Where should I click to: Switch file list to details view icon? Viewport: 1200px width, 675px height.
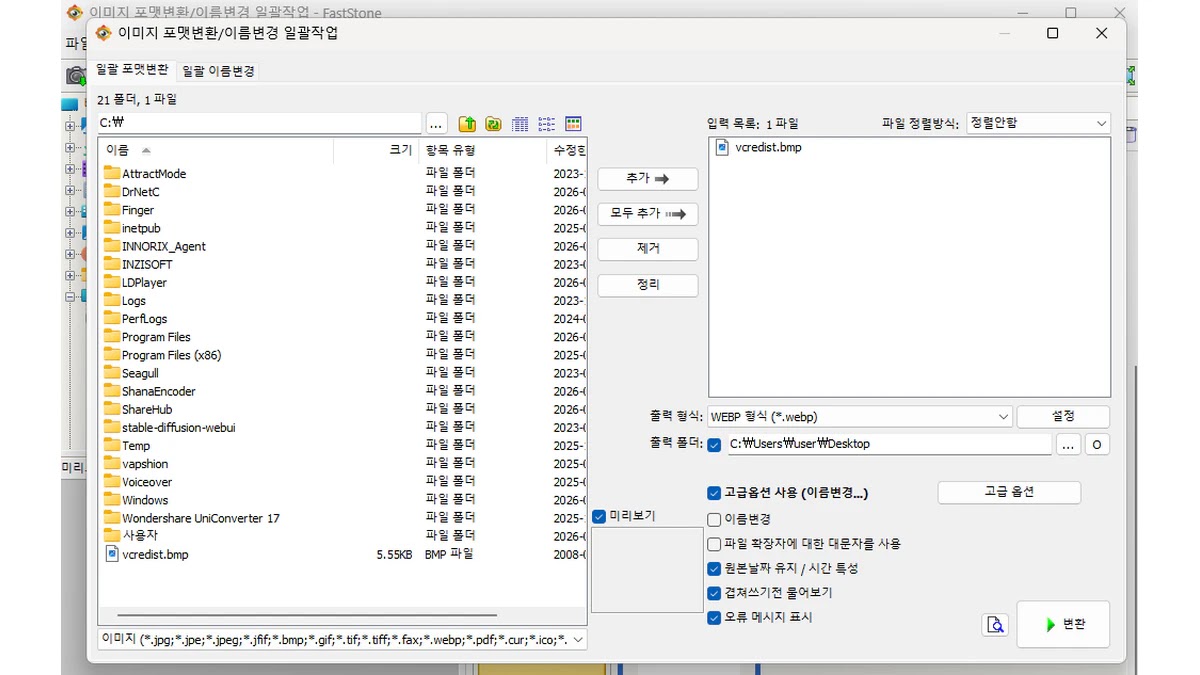520,124
